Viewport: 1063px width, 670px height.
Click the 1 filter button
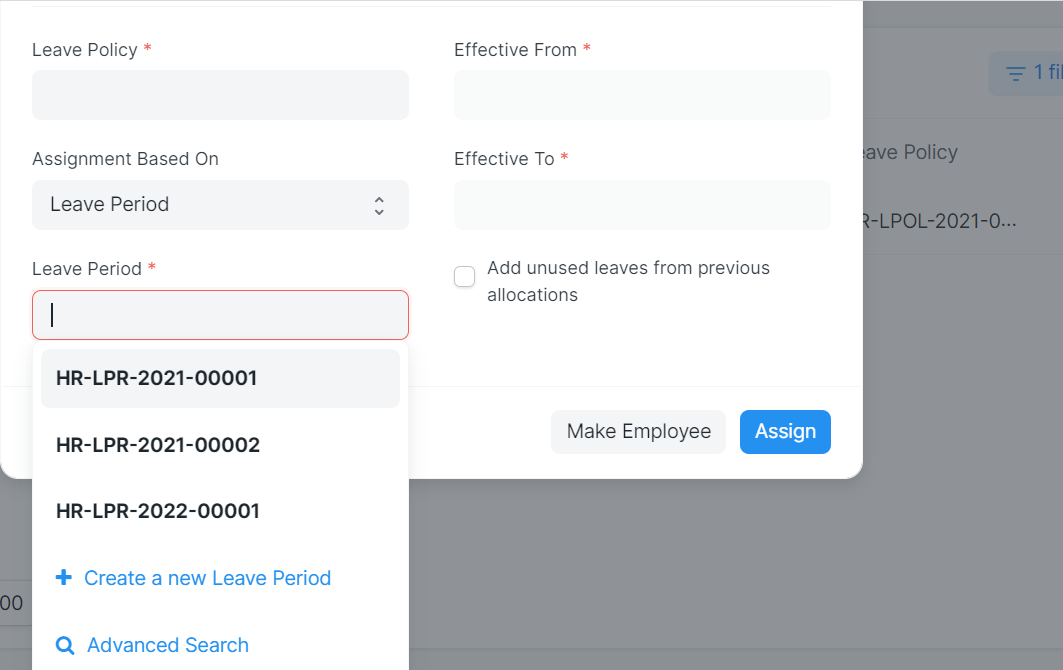pos(1035,72)
